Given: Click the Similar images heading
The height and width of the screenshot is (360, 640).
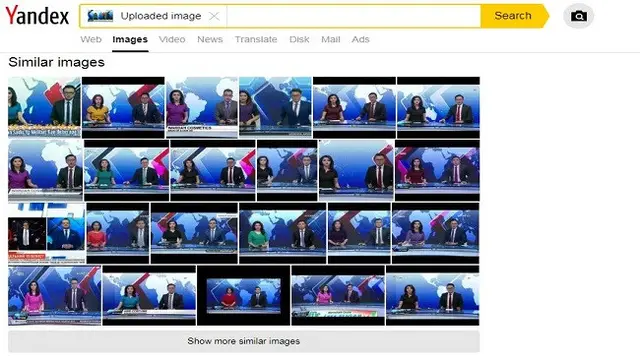Looking at the screenshot, I should pos(56,62).
